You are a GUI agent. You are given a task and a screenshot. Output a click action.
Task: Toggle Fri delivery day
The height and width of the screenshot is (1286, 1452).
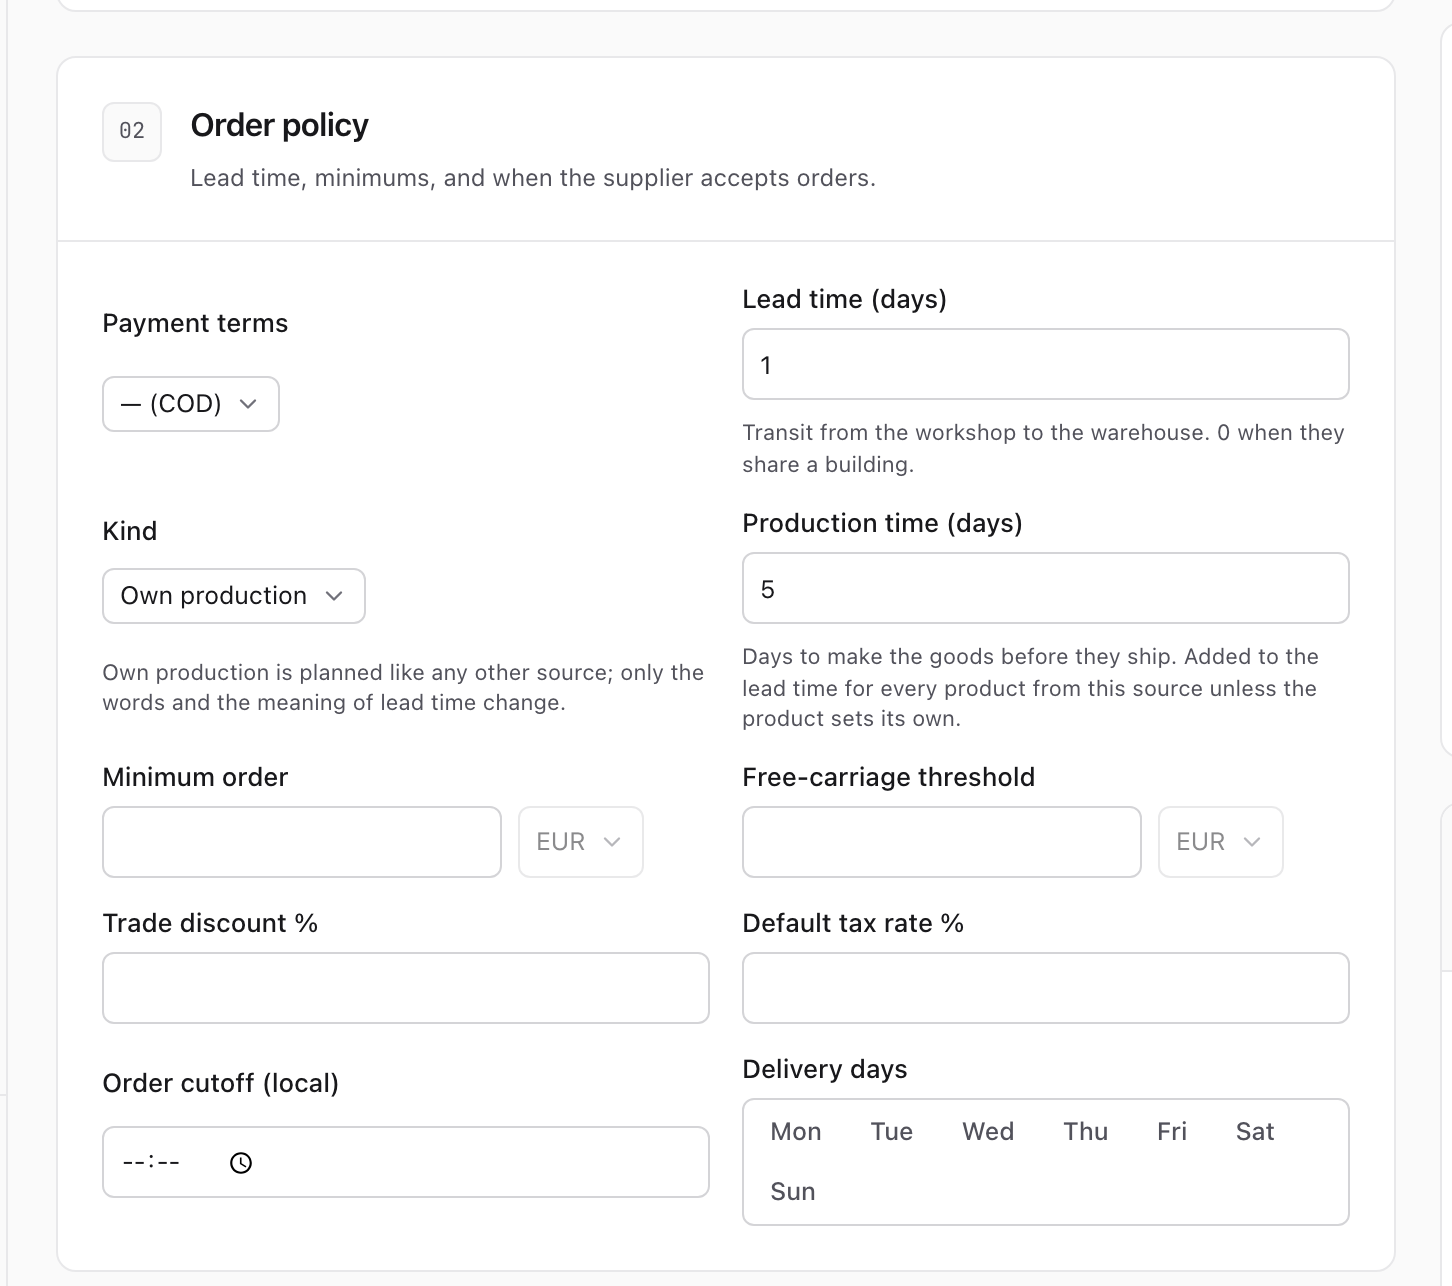point(1172,1131)
